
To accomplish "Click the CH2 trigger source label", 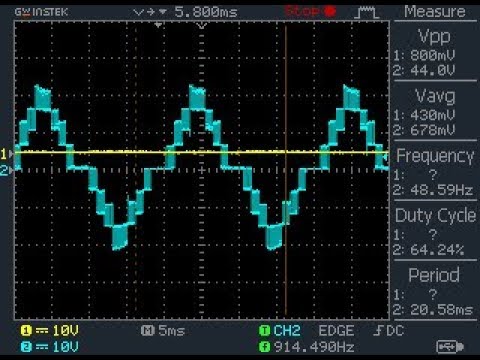I will point(287,331).
